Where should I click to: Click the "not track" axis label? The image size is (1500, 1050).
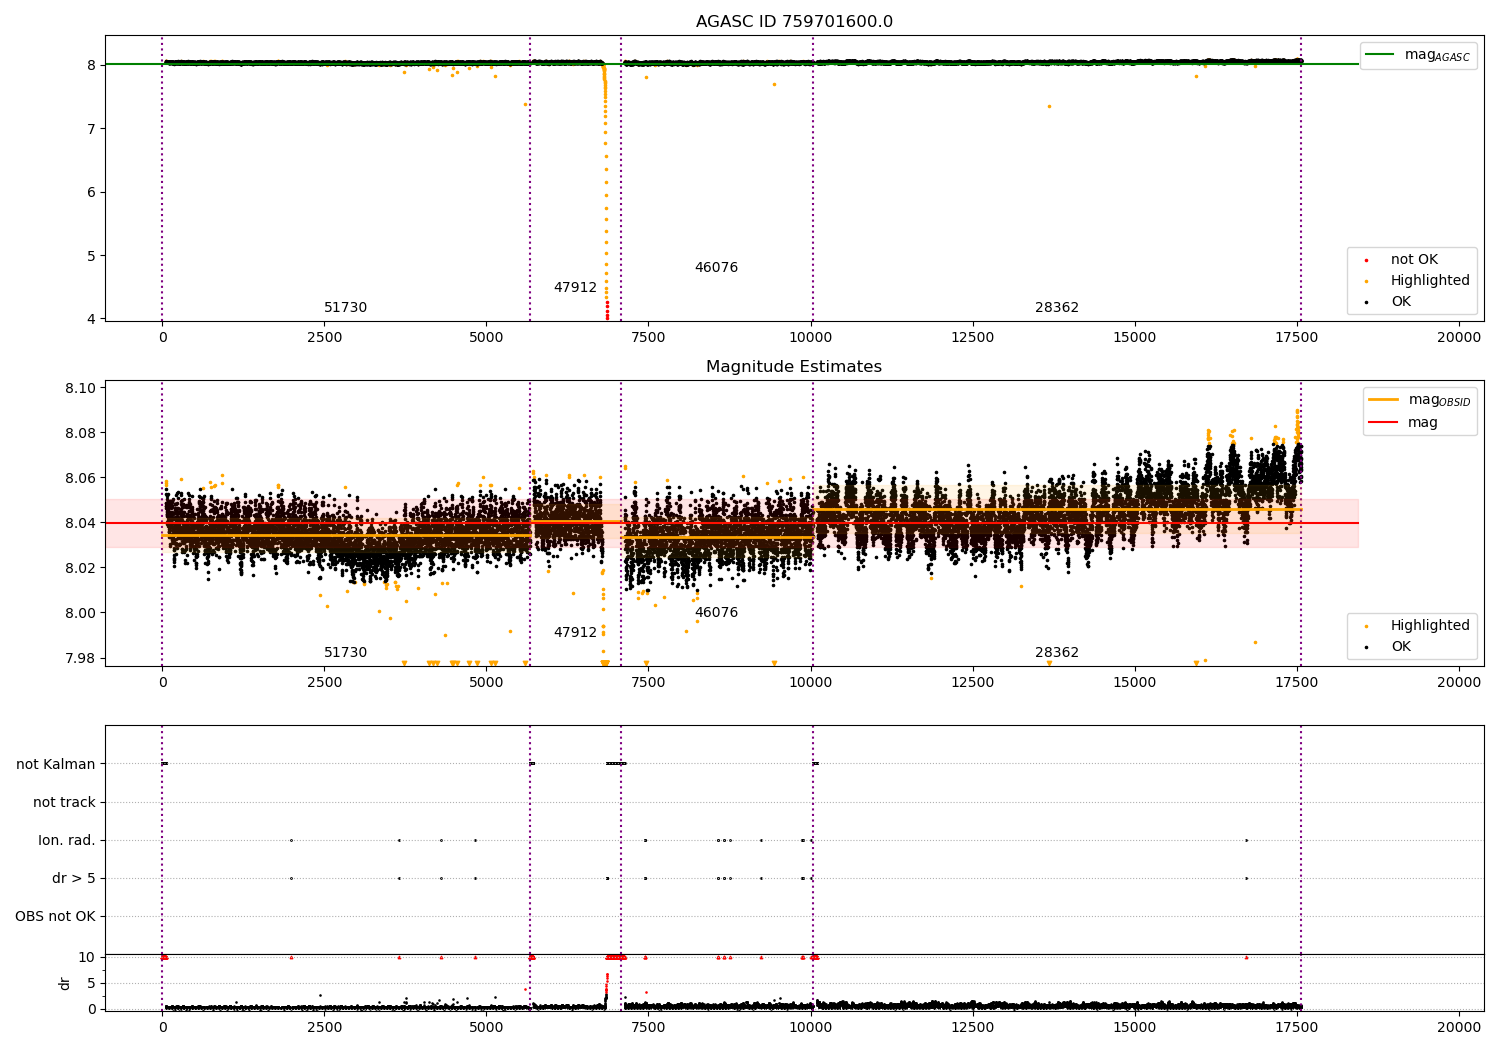click(64, 803)
